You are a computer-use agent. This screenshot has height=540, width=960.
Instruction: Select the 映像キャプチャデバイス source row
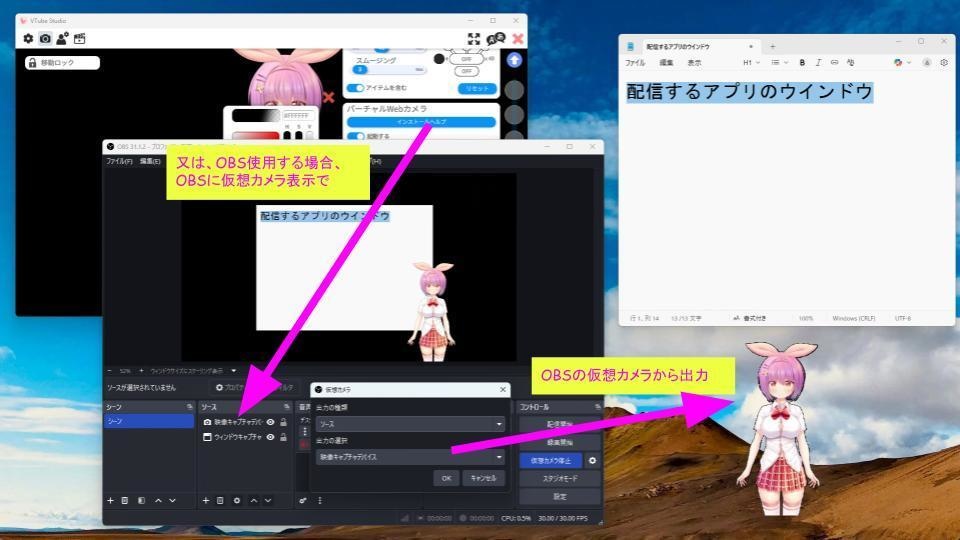244,422
